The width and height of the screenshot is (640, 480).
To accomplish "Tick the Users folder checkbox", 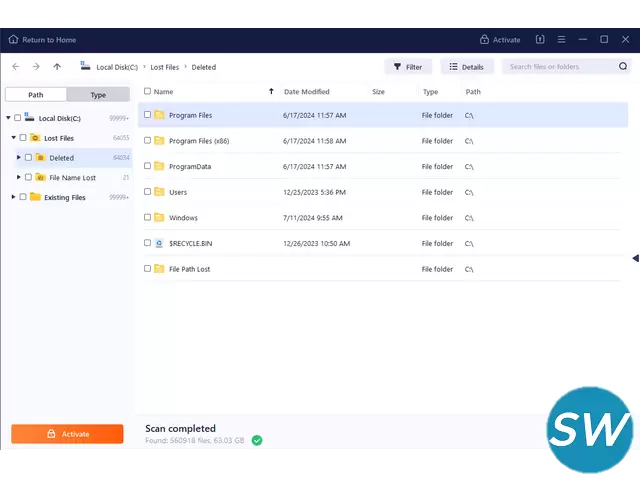I will (148, 192).
